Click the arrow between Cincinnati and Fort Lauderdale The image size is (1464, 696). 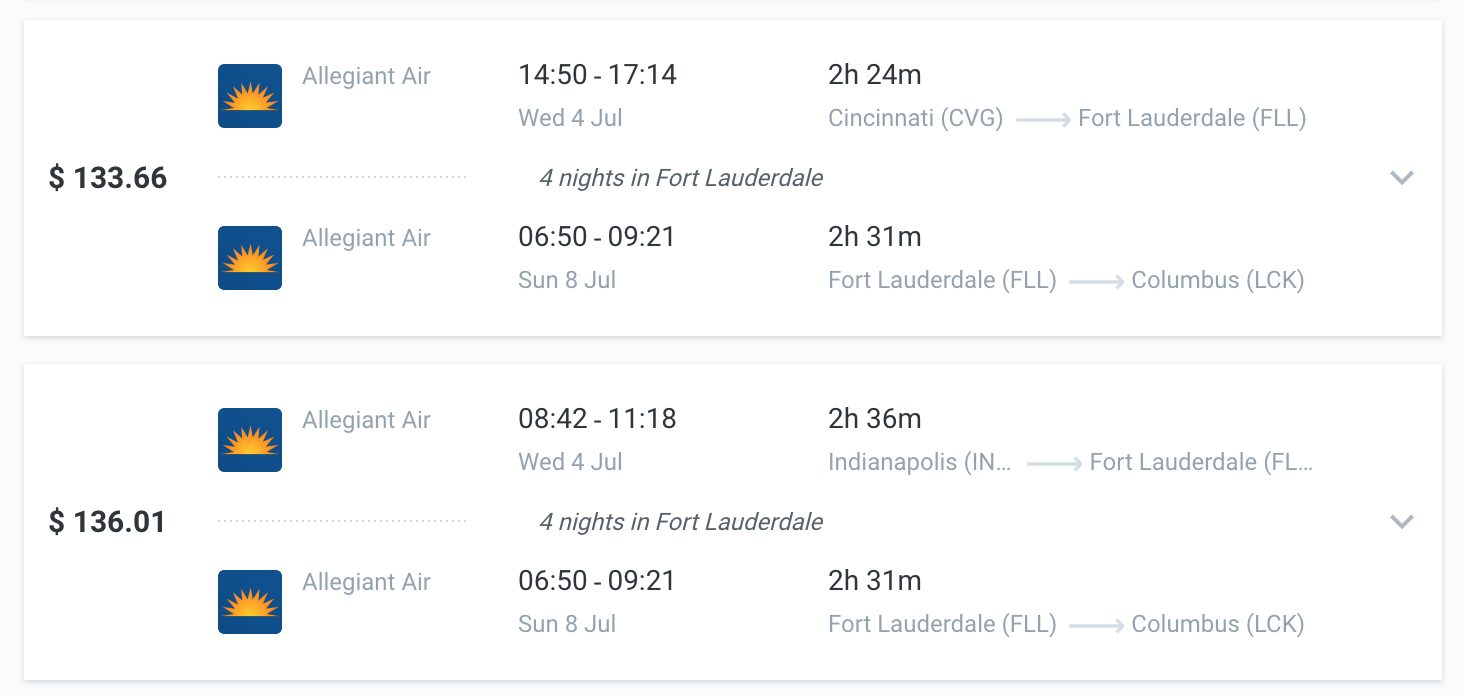click(1043, 119)
